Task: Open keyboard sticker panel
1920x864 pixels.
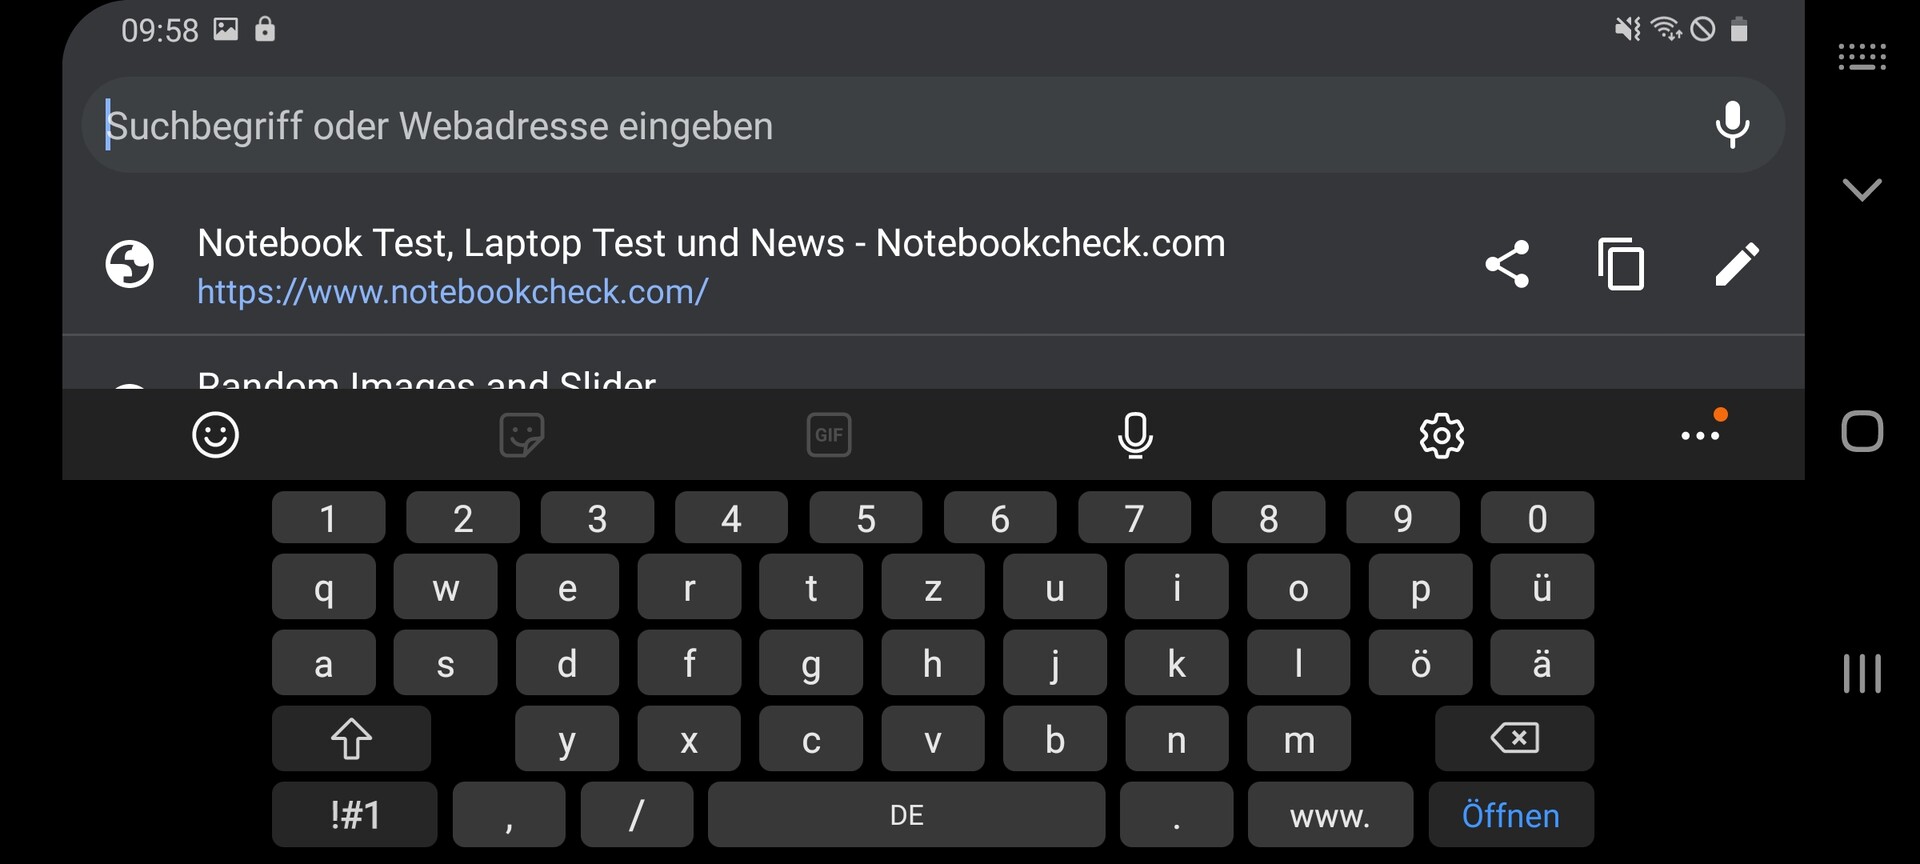Action: click(x=521, y=435)
